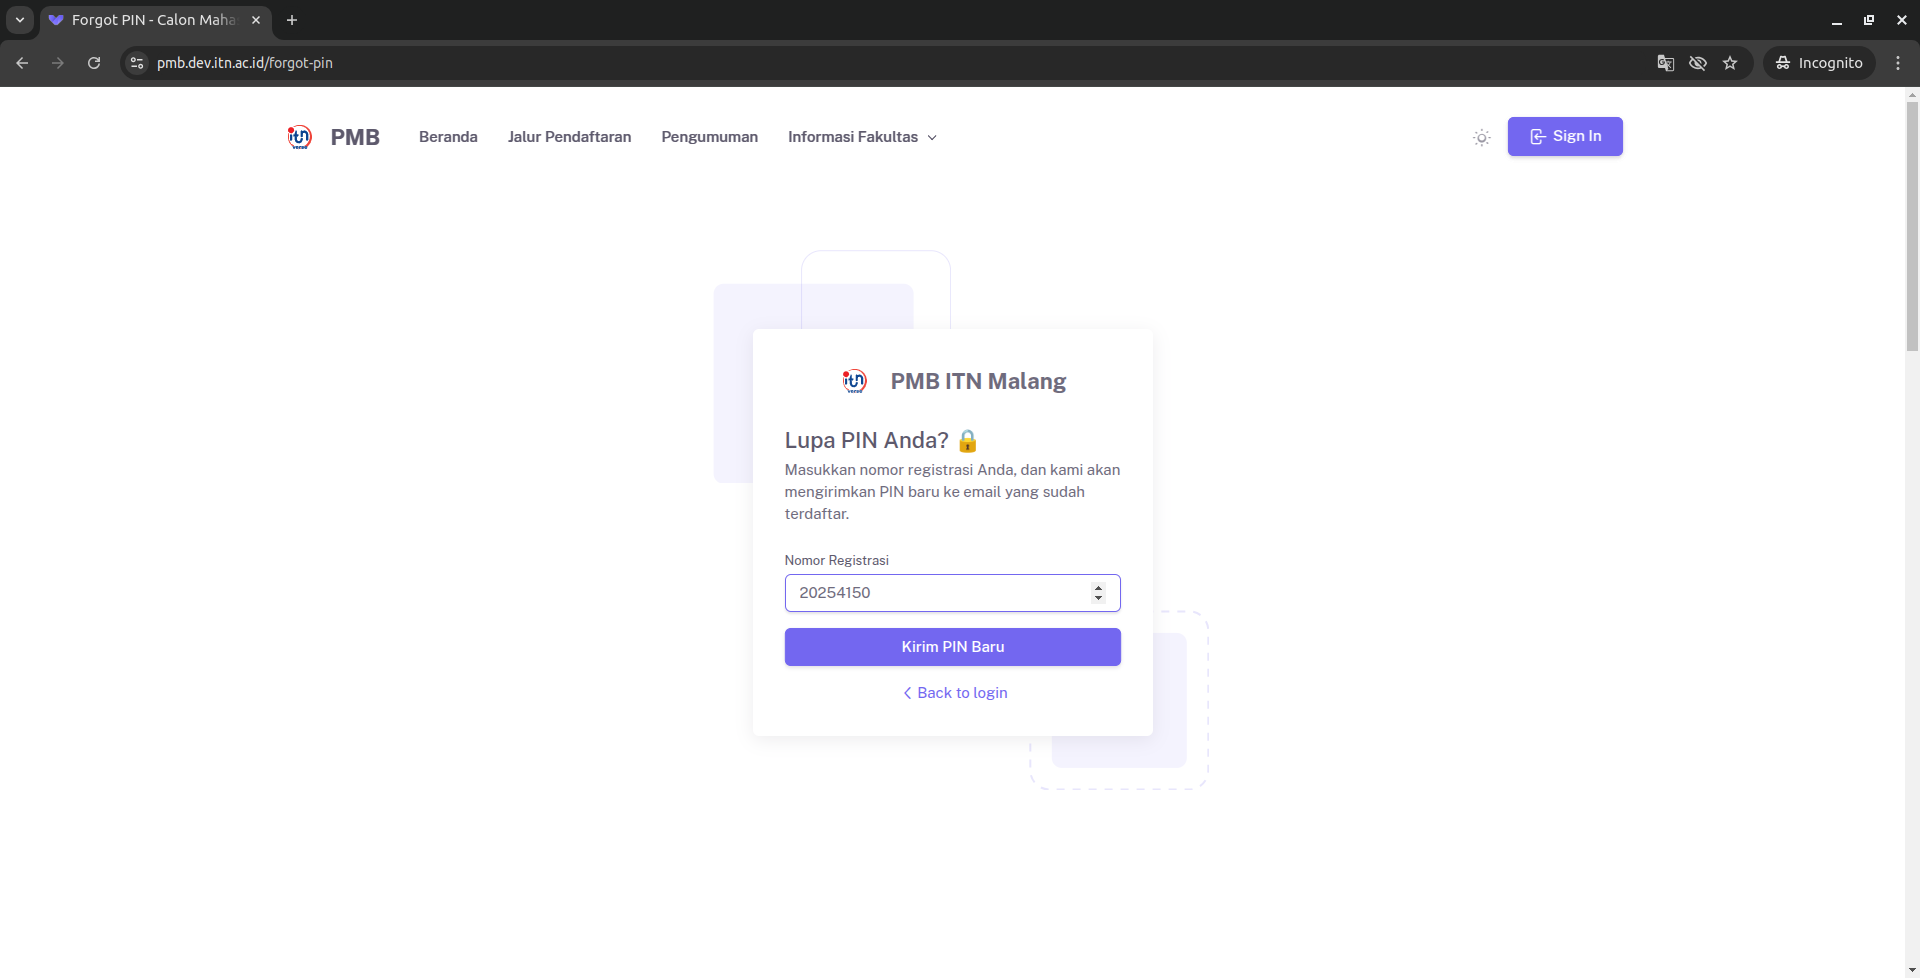Screen dimensions: 1920x978
Task: Select the Forgot PIN browser tab
Action: pyautogui.click(x=155, y=20)
